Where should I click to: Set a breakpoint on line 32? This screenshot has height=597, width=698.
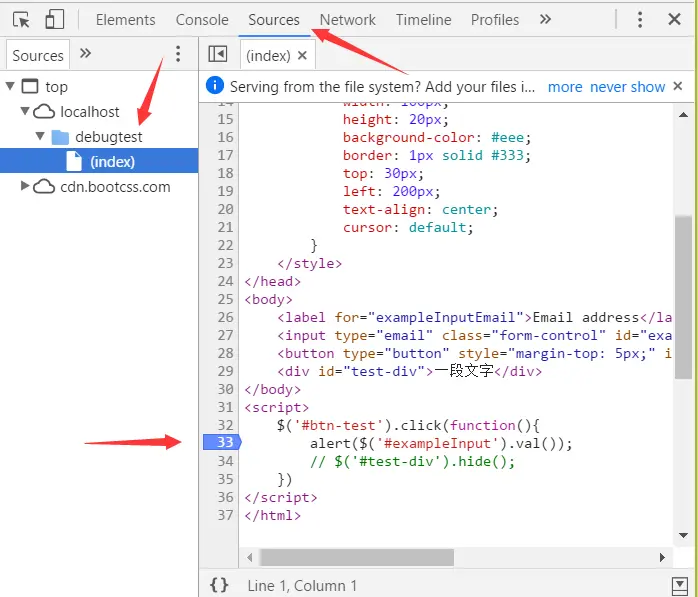pyautogui.click(x=225, y=425)
